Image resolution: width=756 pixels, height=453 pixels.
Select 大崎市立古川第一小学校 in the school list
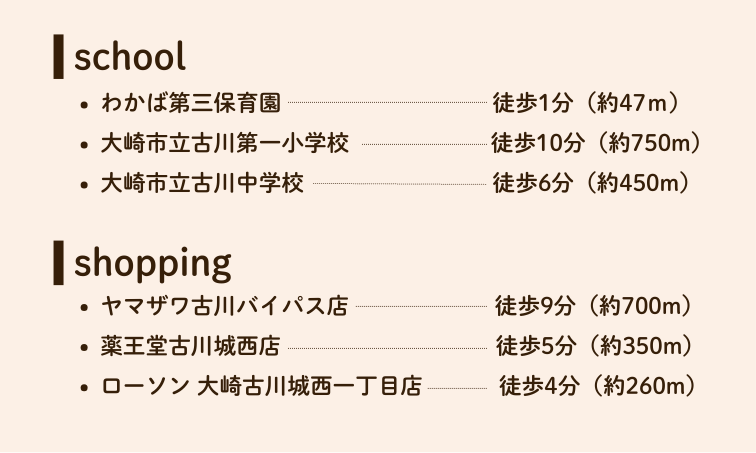[225, 143]
